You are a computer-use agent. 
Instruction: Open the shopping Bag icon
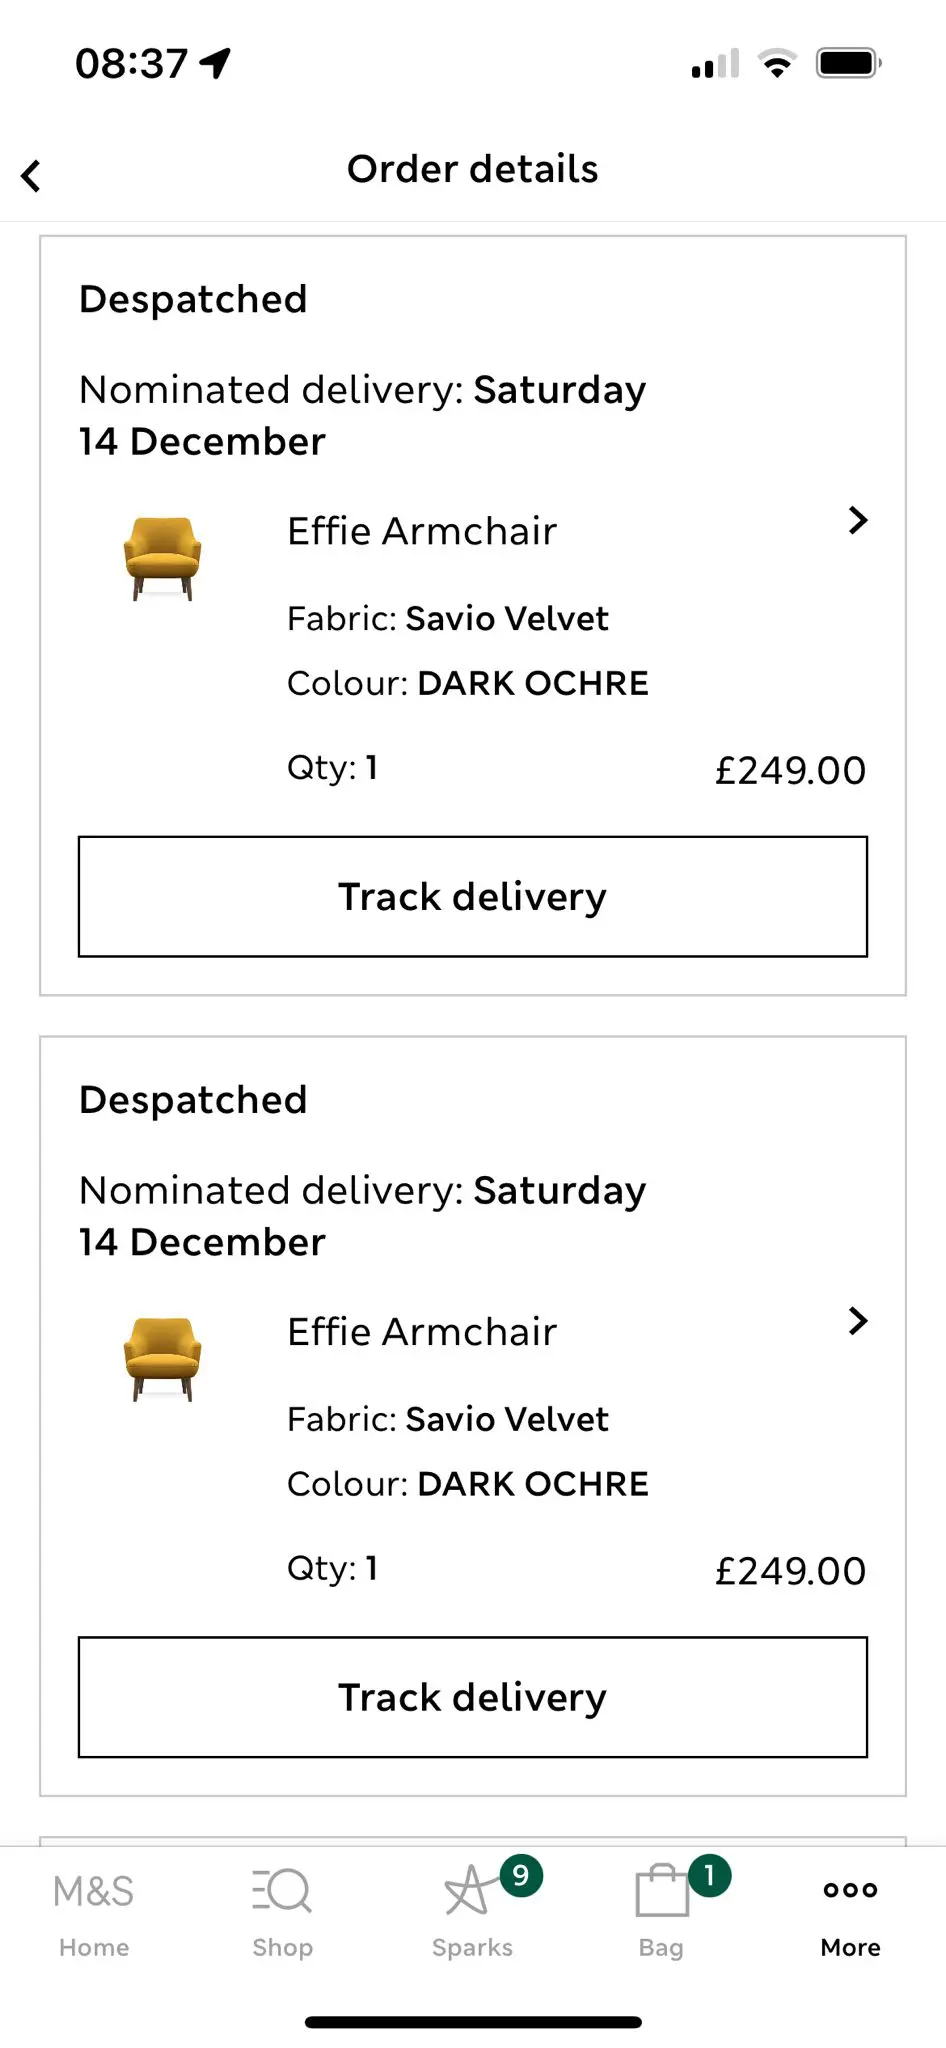661,1892
